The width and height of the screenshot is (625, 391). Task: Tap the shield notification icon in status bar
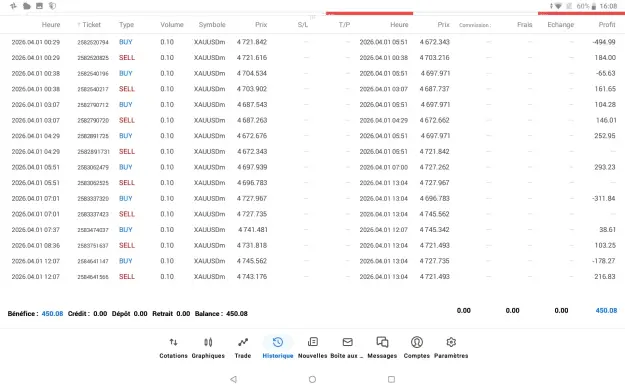[52, 6]
